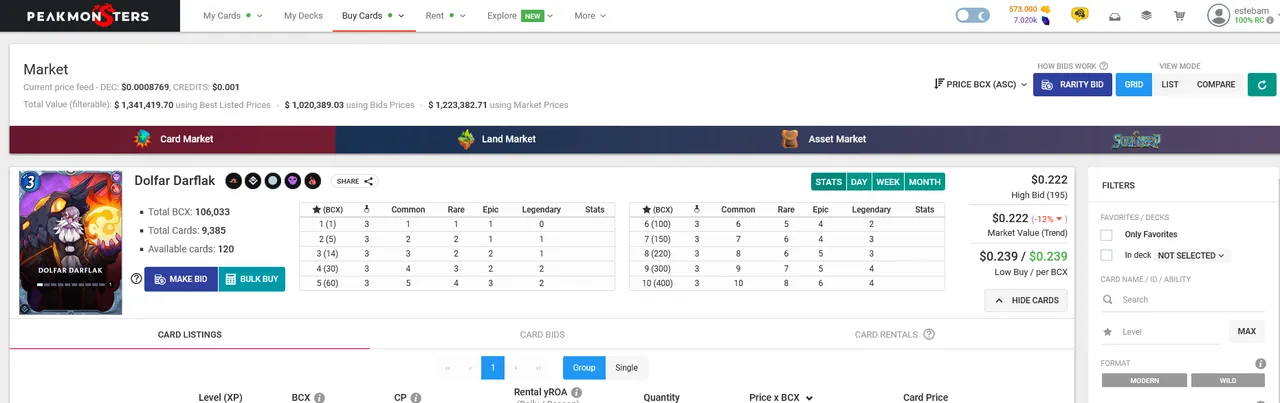Image resolution: width=1280 pixels, height=403 pixels.
Task: Open the estebam user avatar
Action: click(x=1218, y=15)
